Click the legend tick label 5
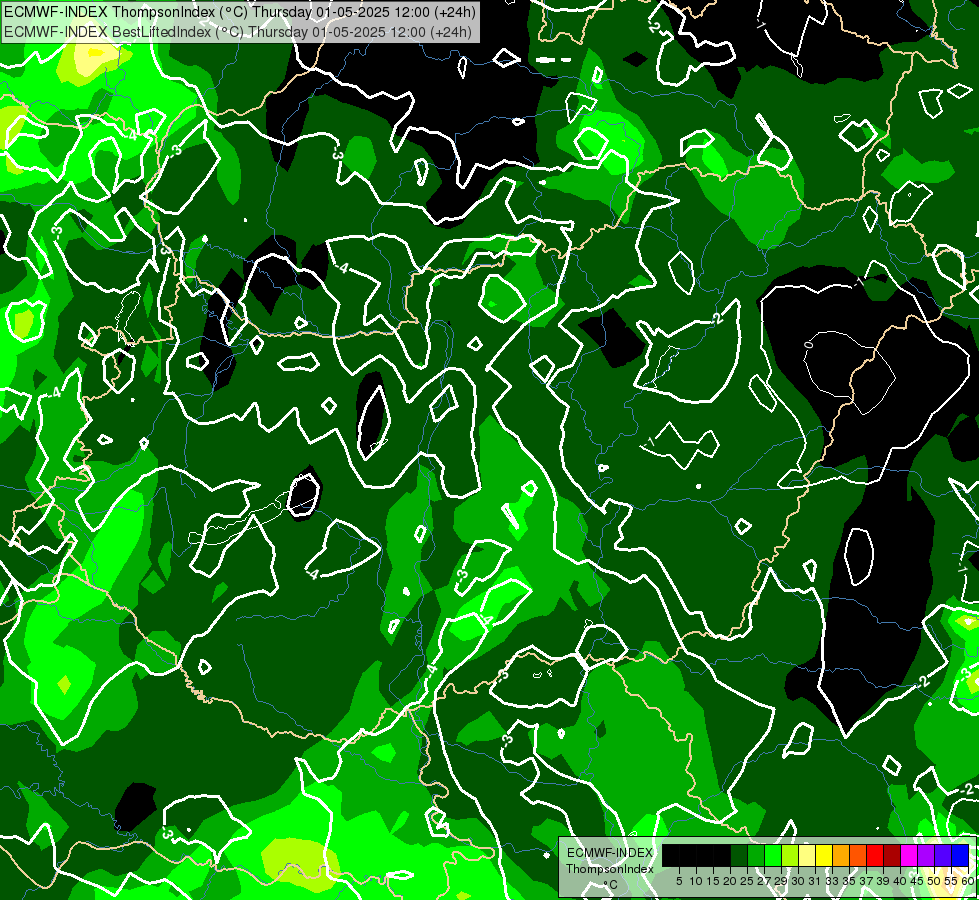Image resolution: width=979 pixels, height=900 pixels. click(679, 881)
